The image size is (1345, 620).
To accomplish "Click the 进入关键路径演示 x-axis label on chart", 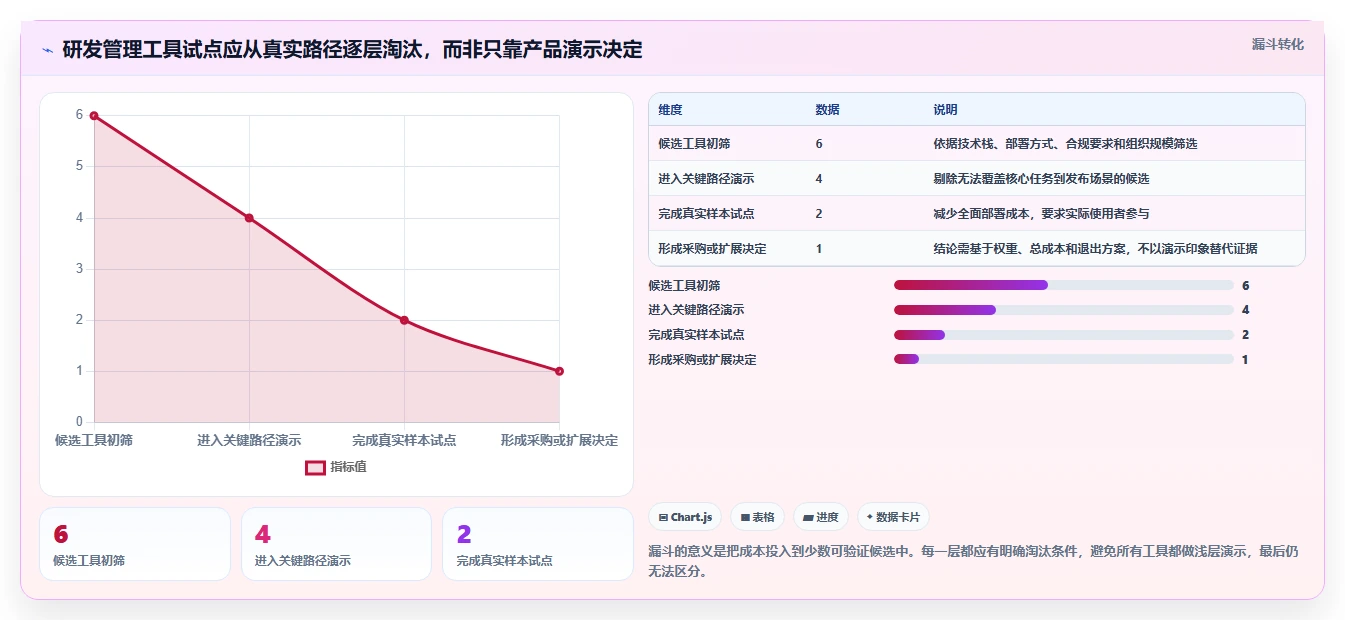I will 249,440.
